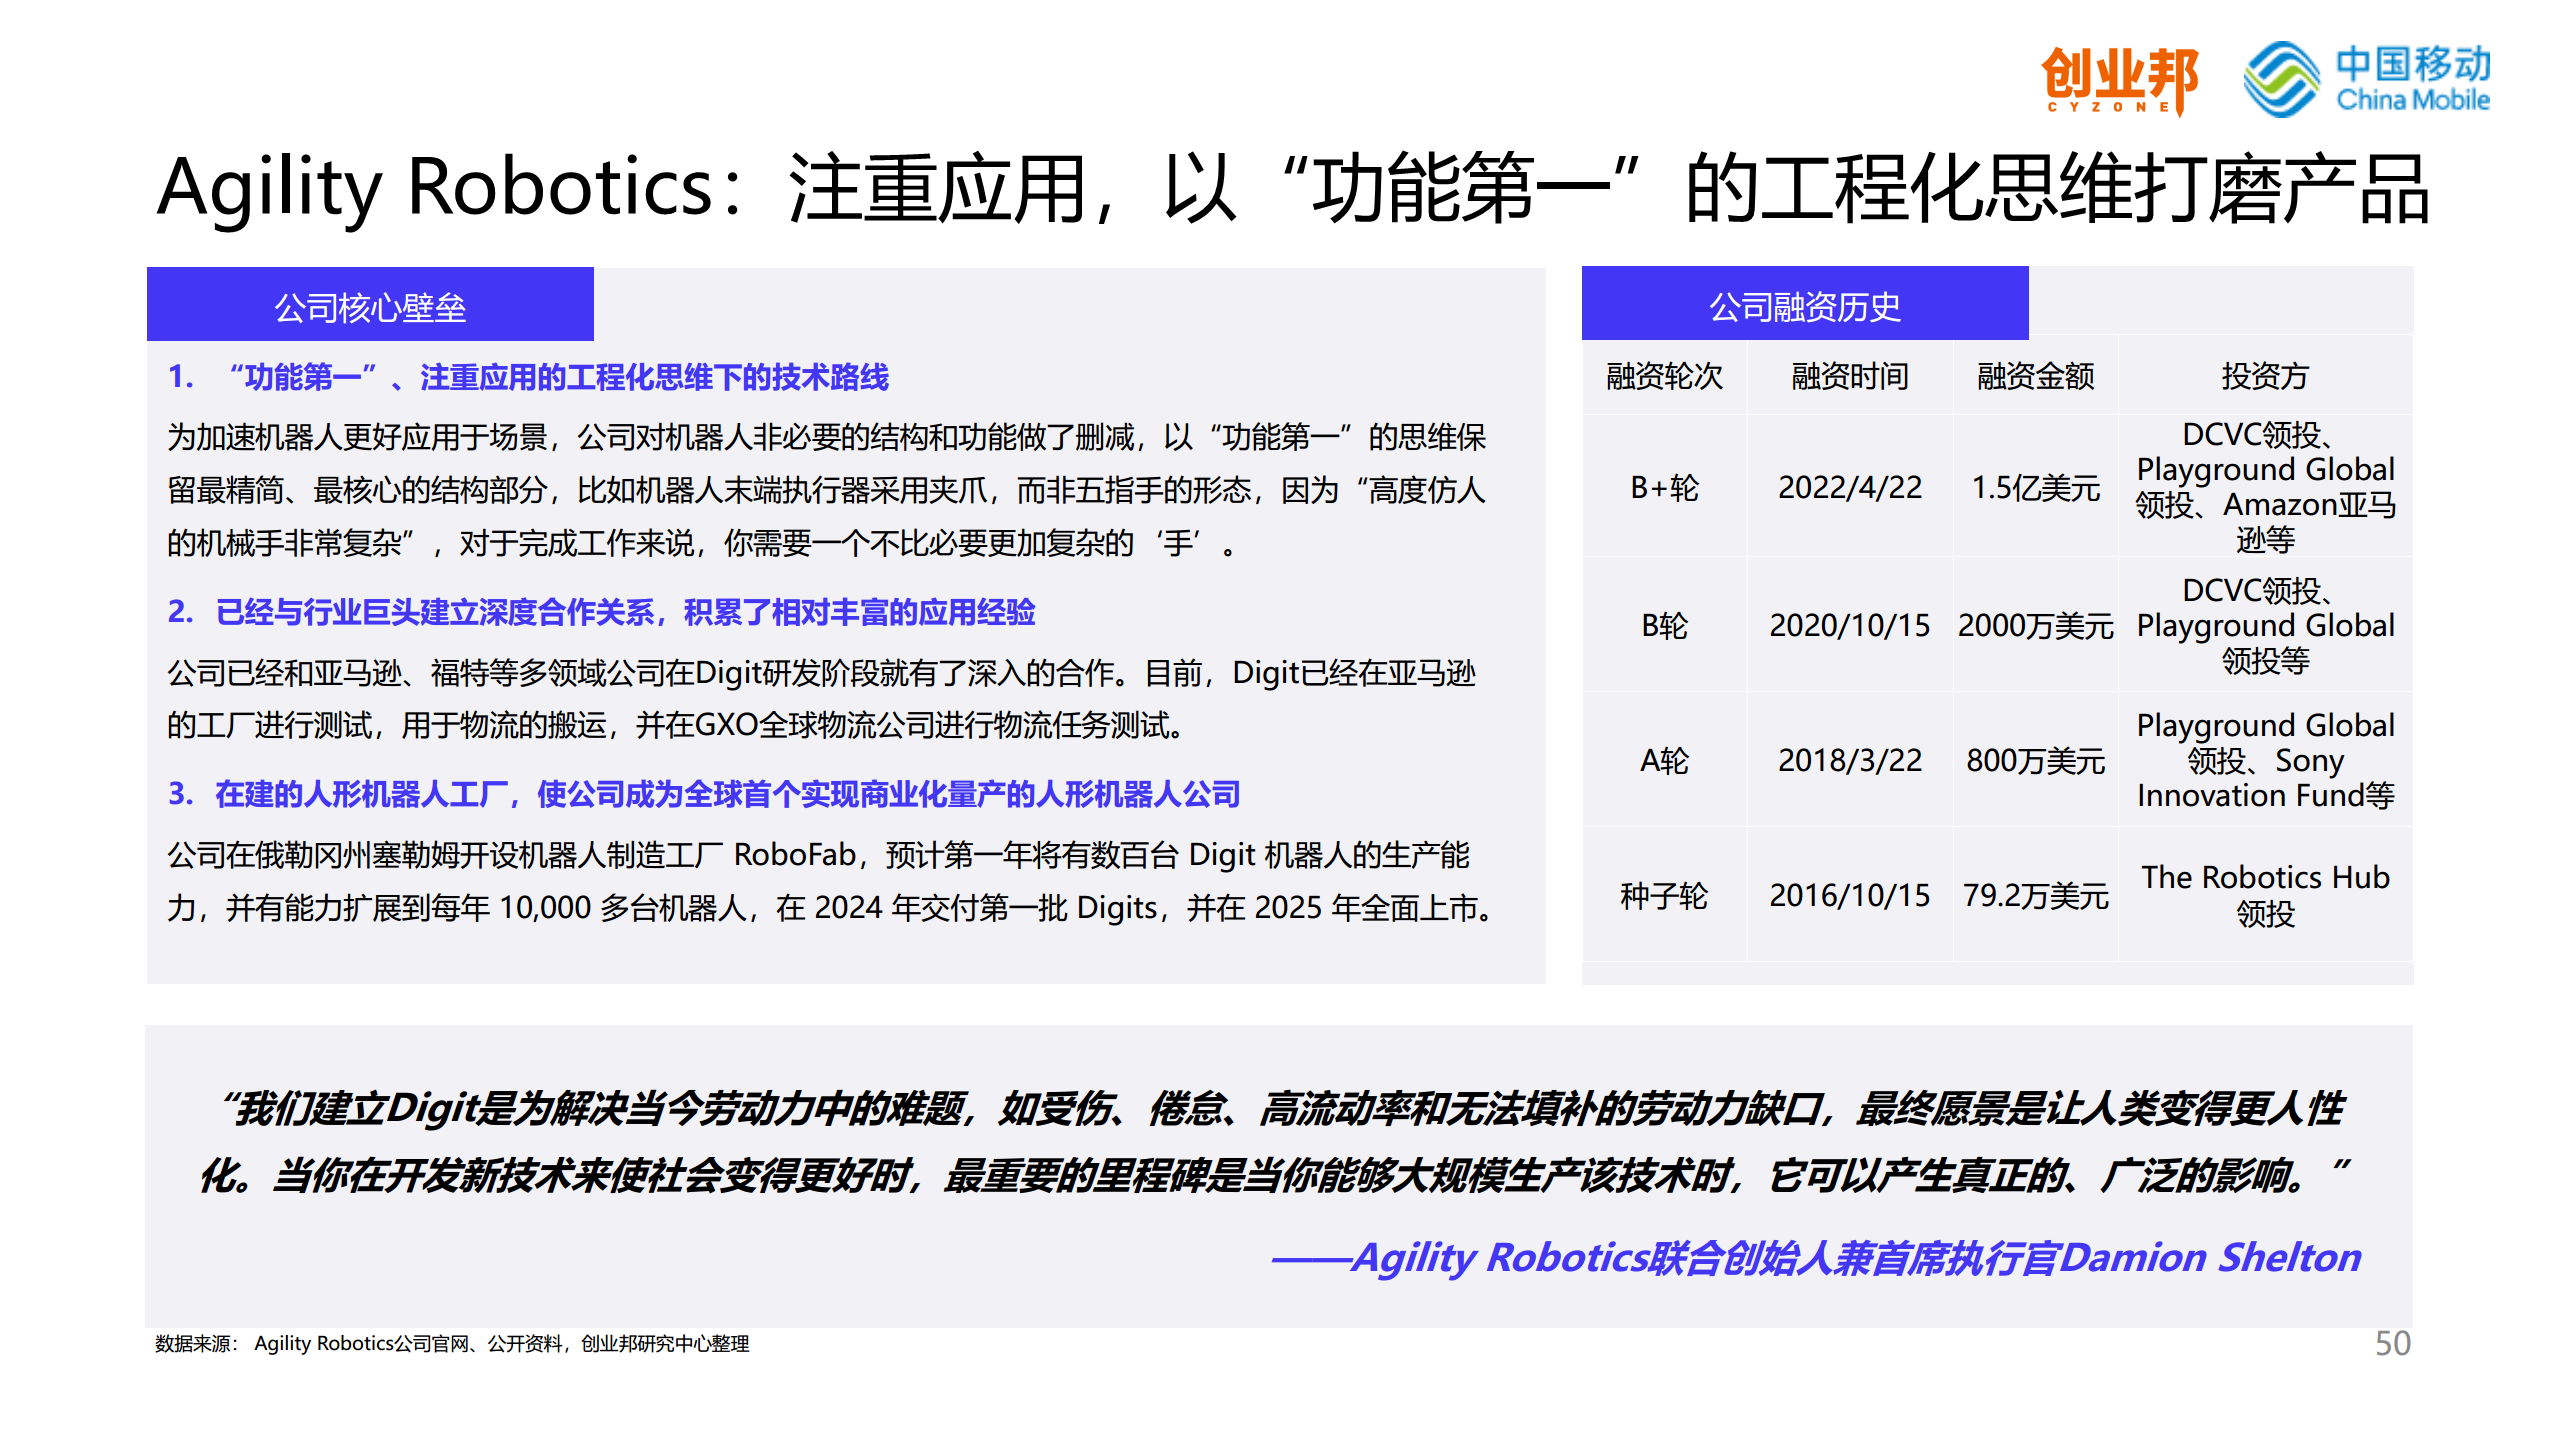Click the B轮 investor cell ending 领投等
2560x1440 pixels.
(x=2265, y=625)
